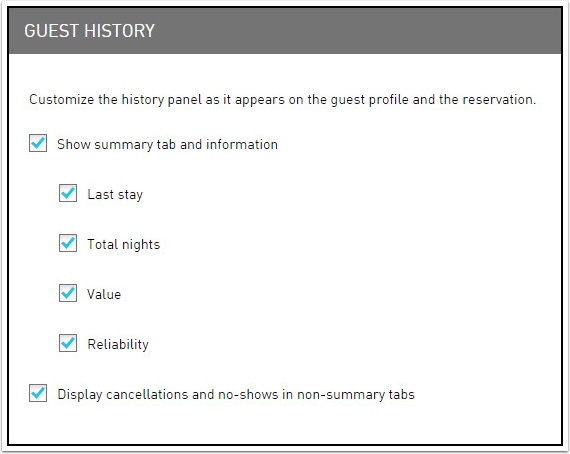Screen dimensions: 570x454
Task: Click 'Display cancellations and no-shows in non-summary tabs' text
Action: 236,394
